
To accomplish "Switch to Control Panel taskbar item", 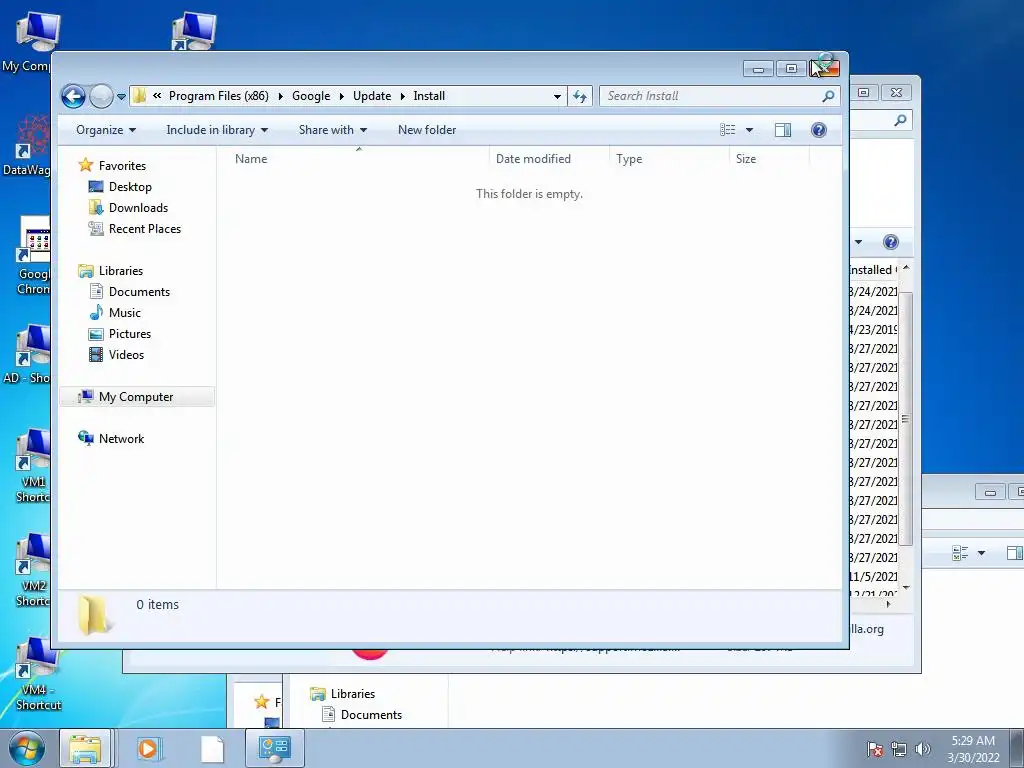I will tap(274, 748).
